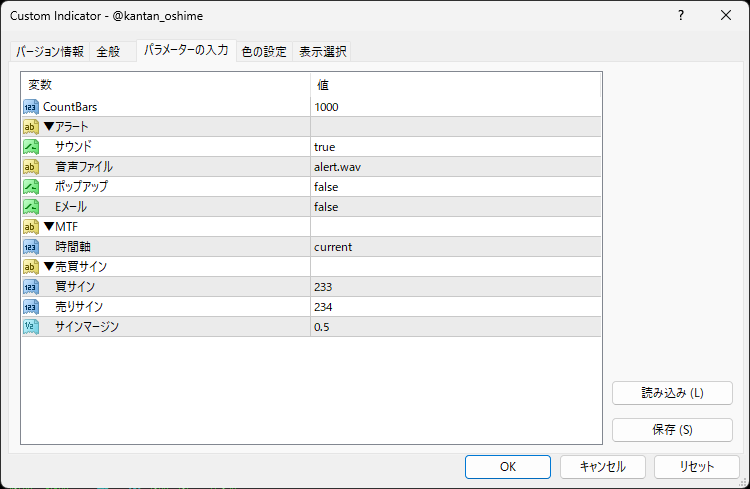Click the double-type icon beside サインマージン
The height and width of the screenshot is (489, 750).
[x=31, y=327]
